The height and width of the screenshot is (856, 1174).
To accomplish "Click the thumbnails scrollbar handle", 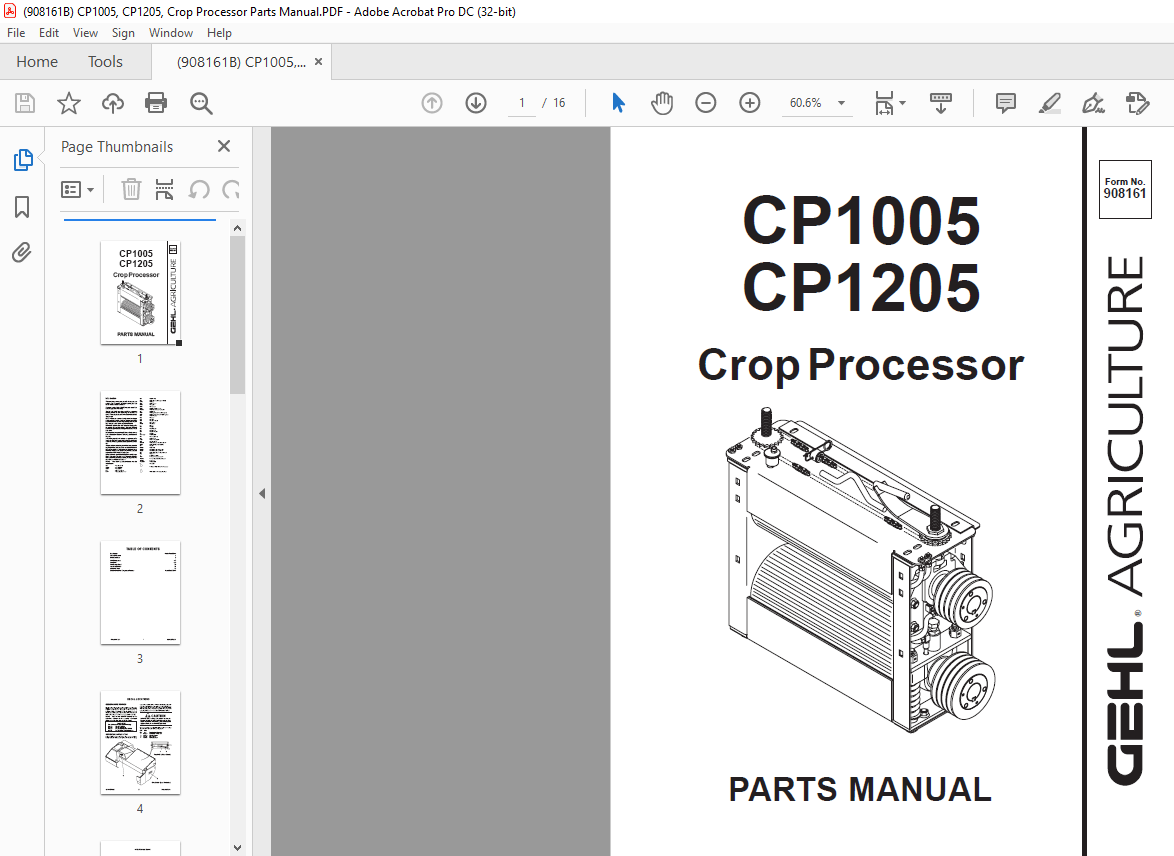I will [x=237, y=315].
